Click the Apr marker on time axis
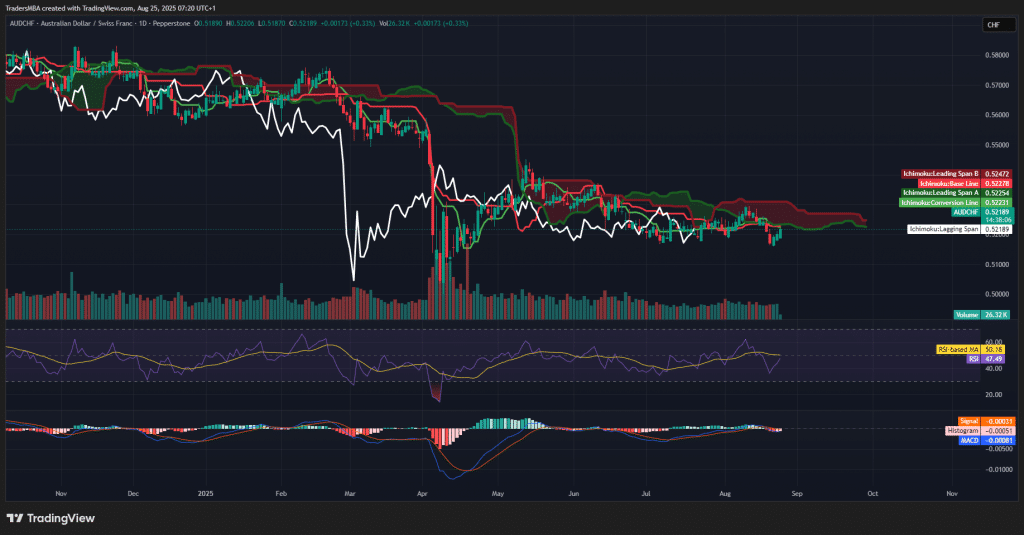Image resolution: width=1024 pixels, height=535 pixels. [x=422, y=493]
